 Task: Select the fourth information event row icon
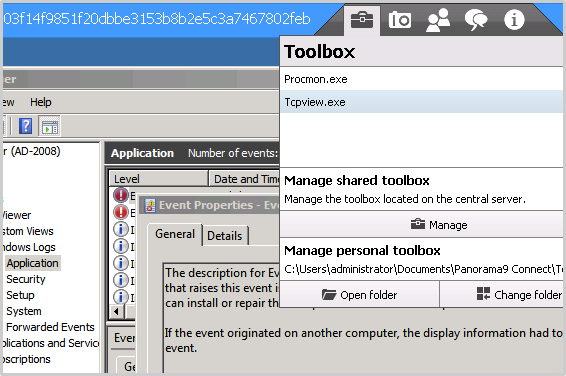pyautogui.click(x=121, y=280)
